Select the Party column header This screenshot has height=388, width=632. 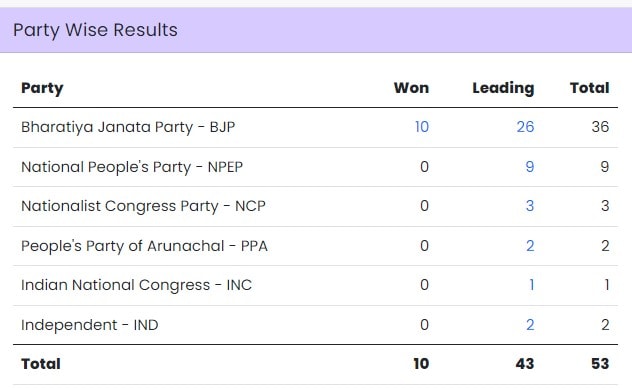(42, 88)
